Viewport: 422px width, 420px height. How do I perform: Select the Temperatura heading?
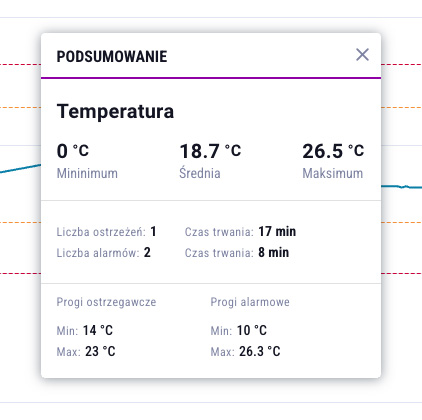(x=115, y=111)
